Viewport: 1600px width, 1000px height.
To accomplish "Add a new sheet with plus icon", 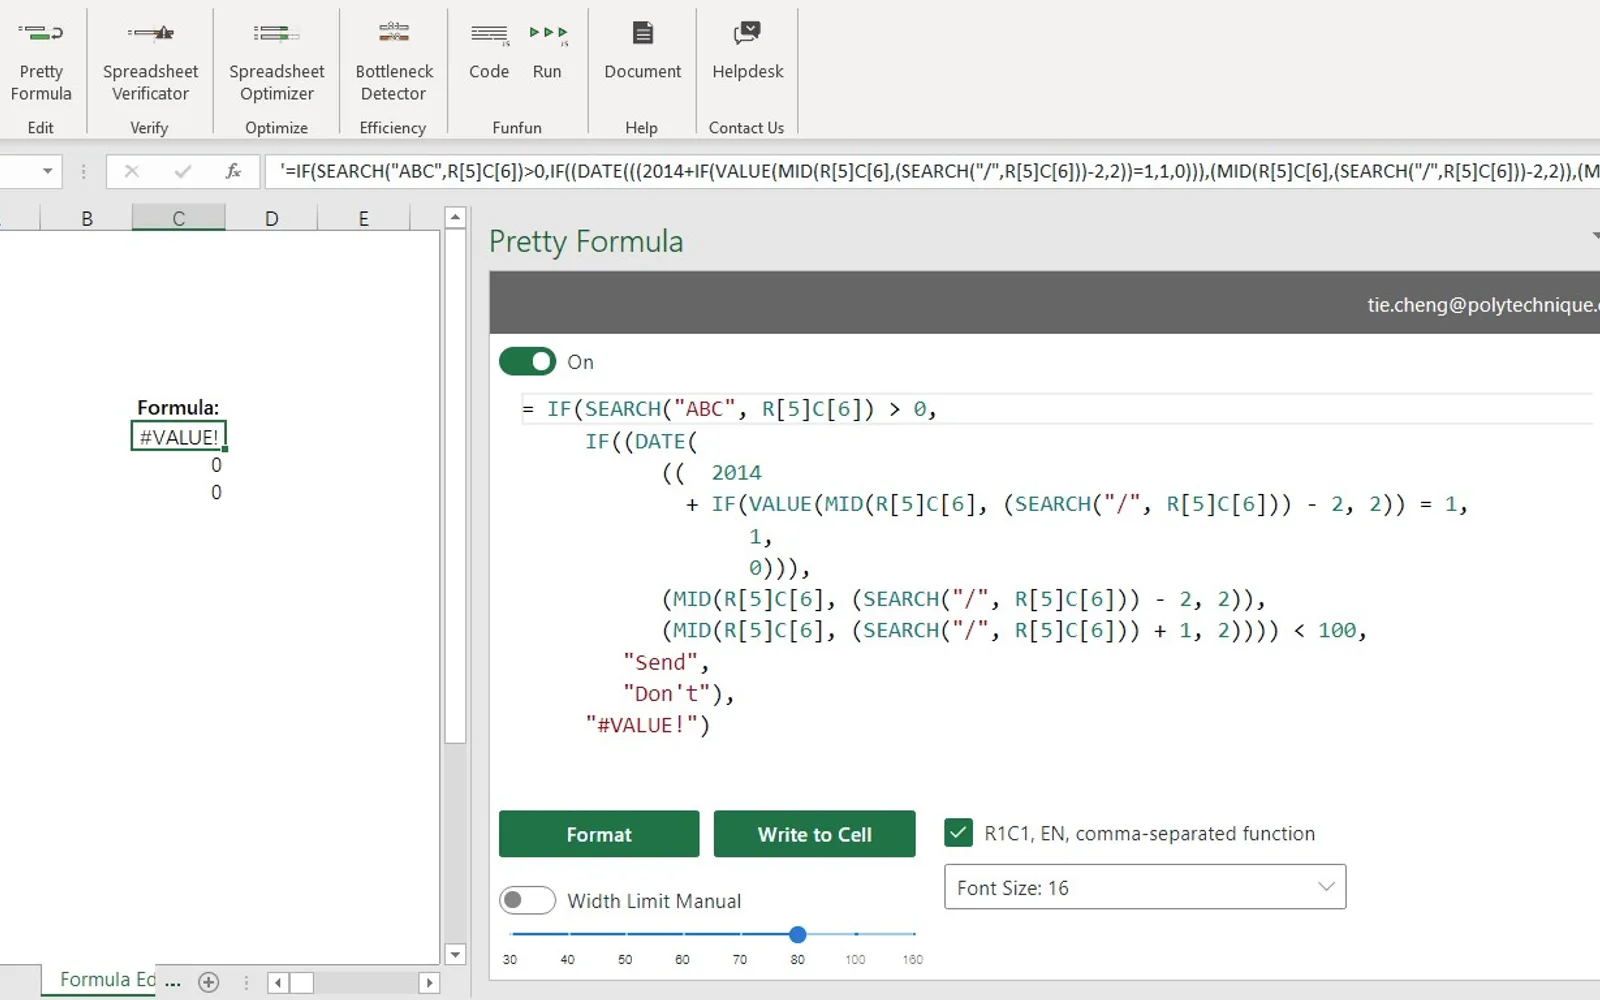I will 208,982.
